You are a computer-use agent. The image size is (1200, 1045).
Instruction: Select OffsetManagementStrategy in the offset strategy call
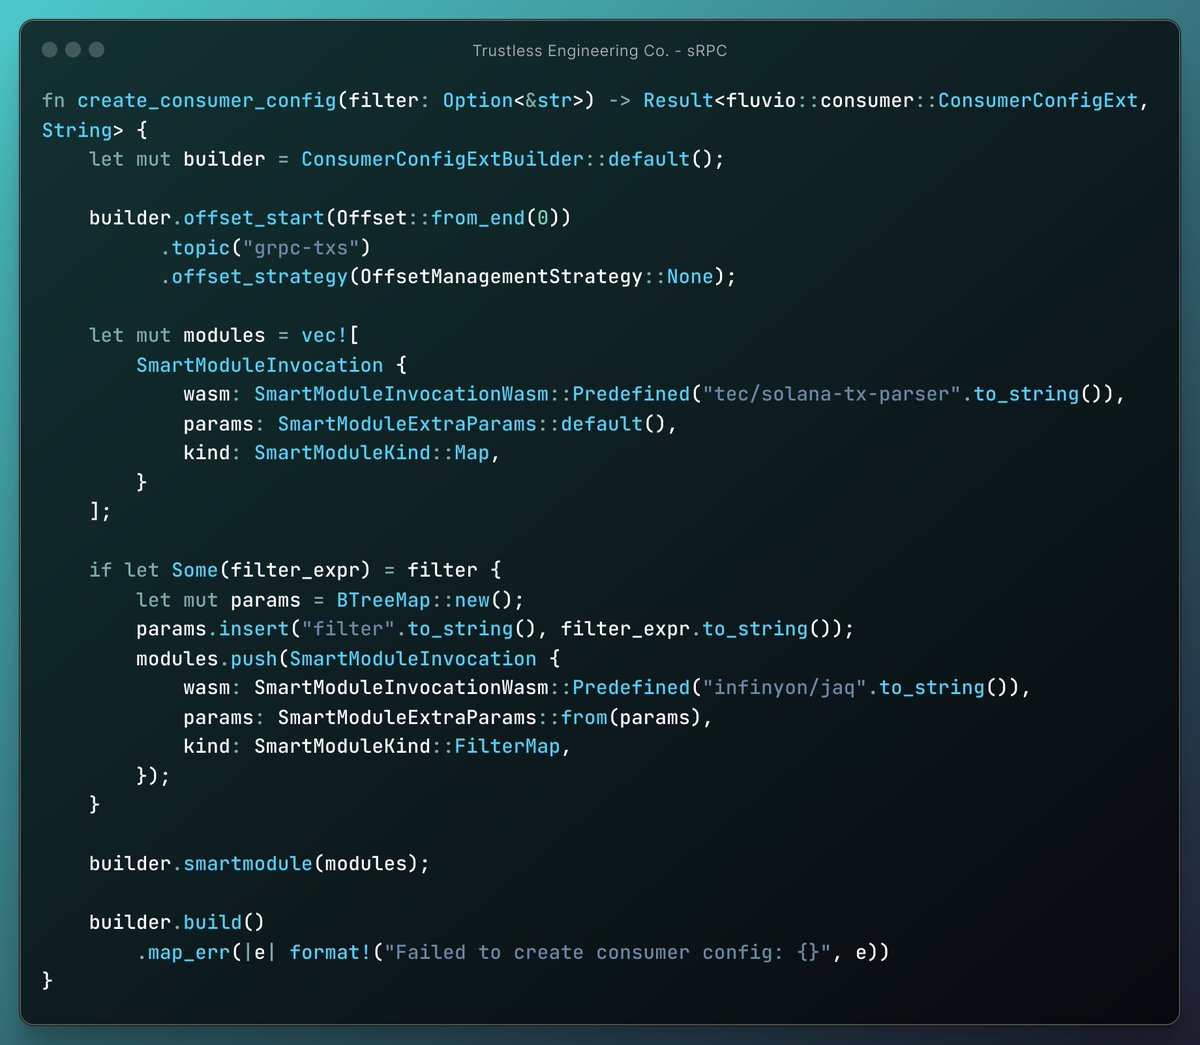click(x=501, y=276)
